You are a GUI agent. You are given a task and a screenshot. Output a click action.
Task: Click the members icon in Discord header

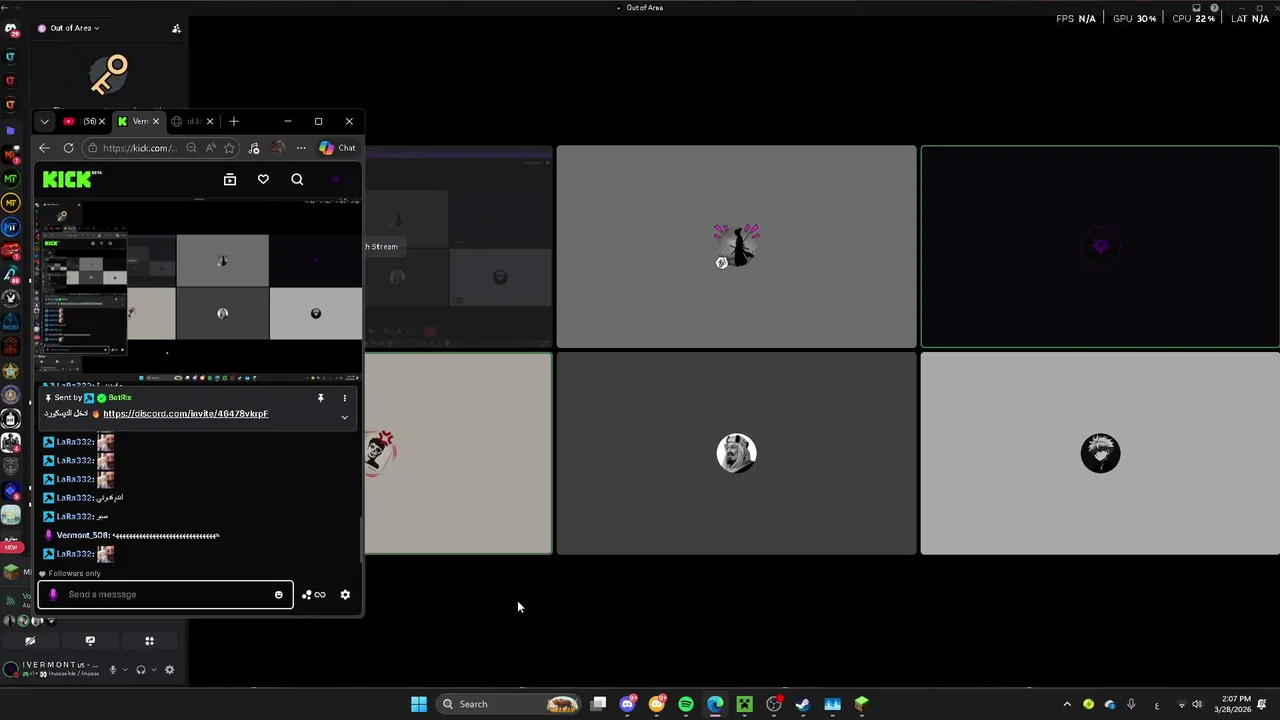pos(176,28)
